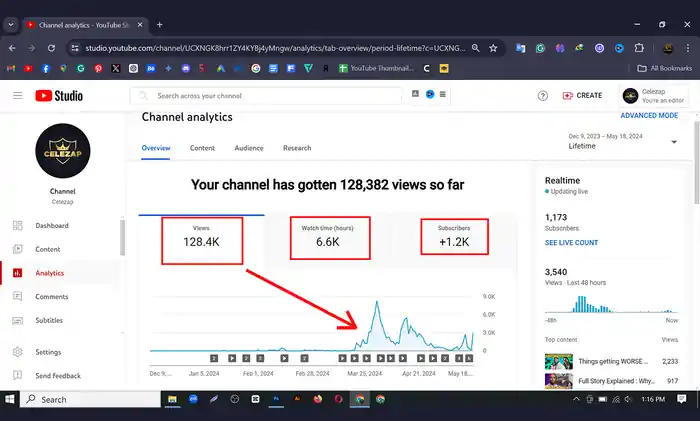Click SEE LIVE COUNT link

tap(571, 242)
